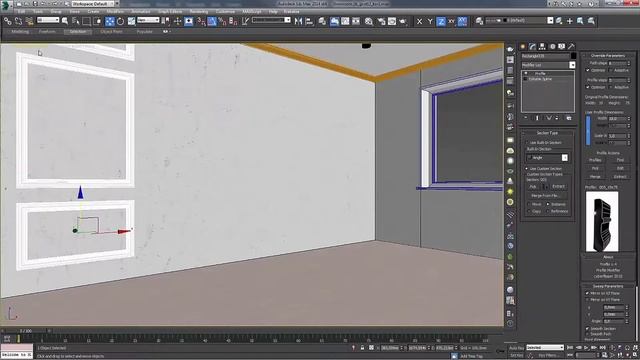Click the Align tool
The height and width of the screenshot is (360, 640).
(x=309, y=21)
